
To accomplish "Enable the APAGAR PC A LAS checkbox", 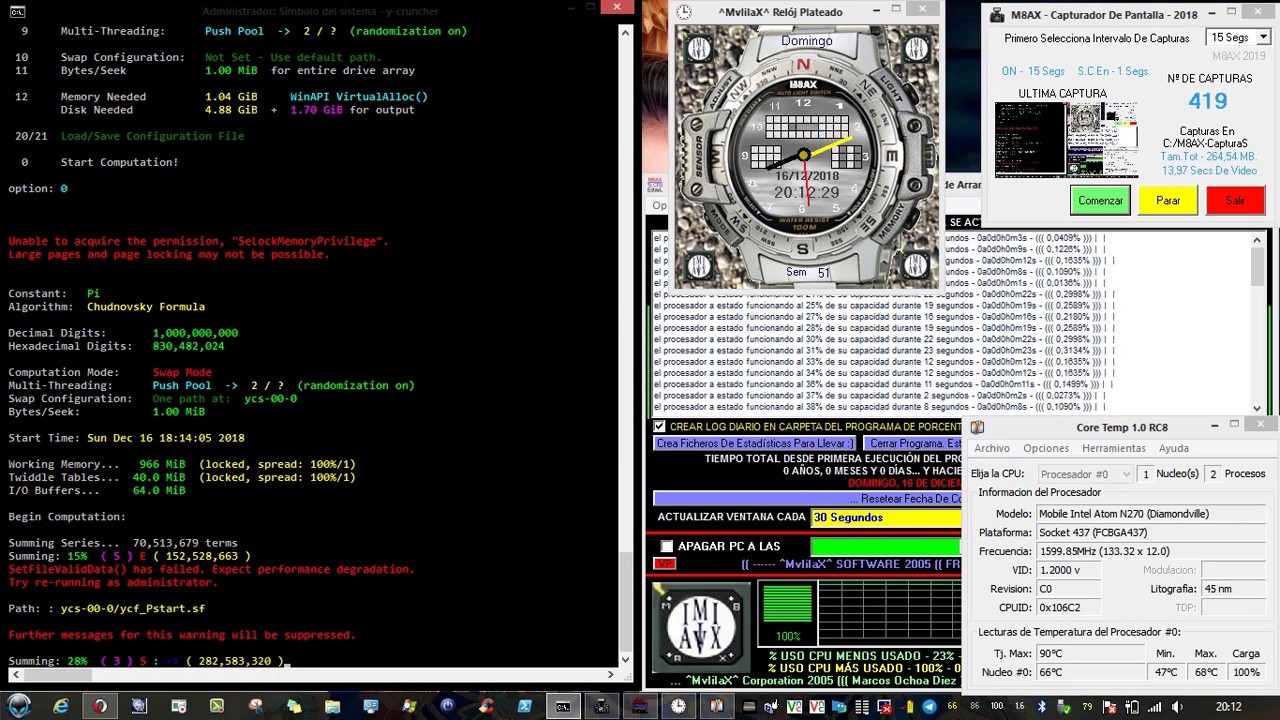I will [x=667, y=546].
